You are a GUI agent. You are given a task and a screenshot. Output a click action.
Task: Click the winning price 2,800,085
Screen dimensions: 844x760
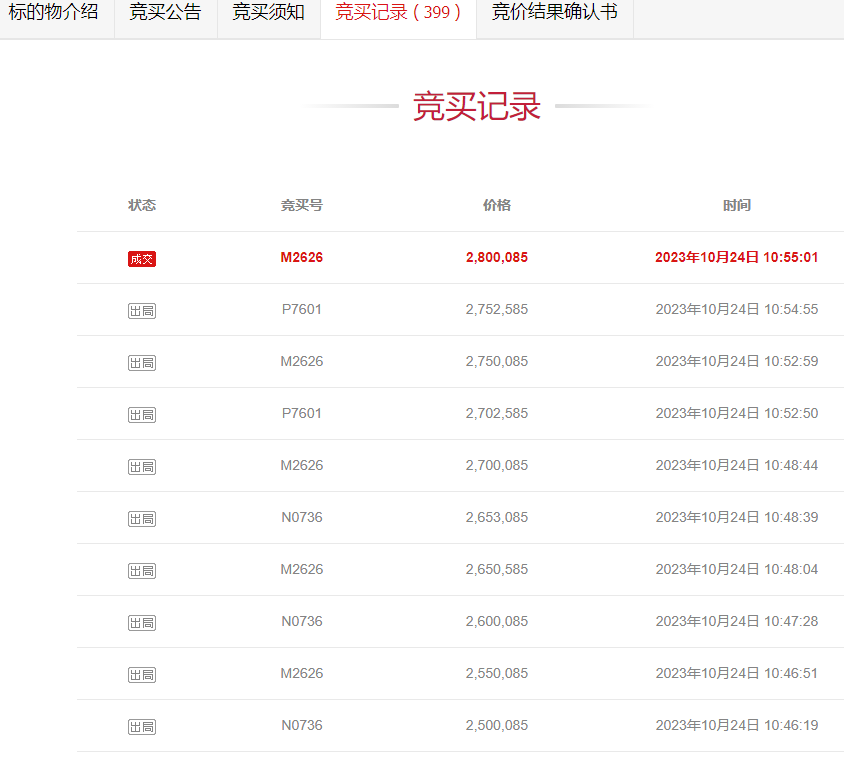point(497,257)
